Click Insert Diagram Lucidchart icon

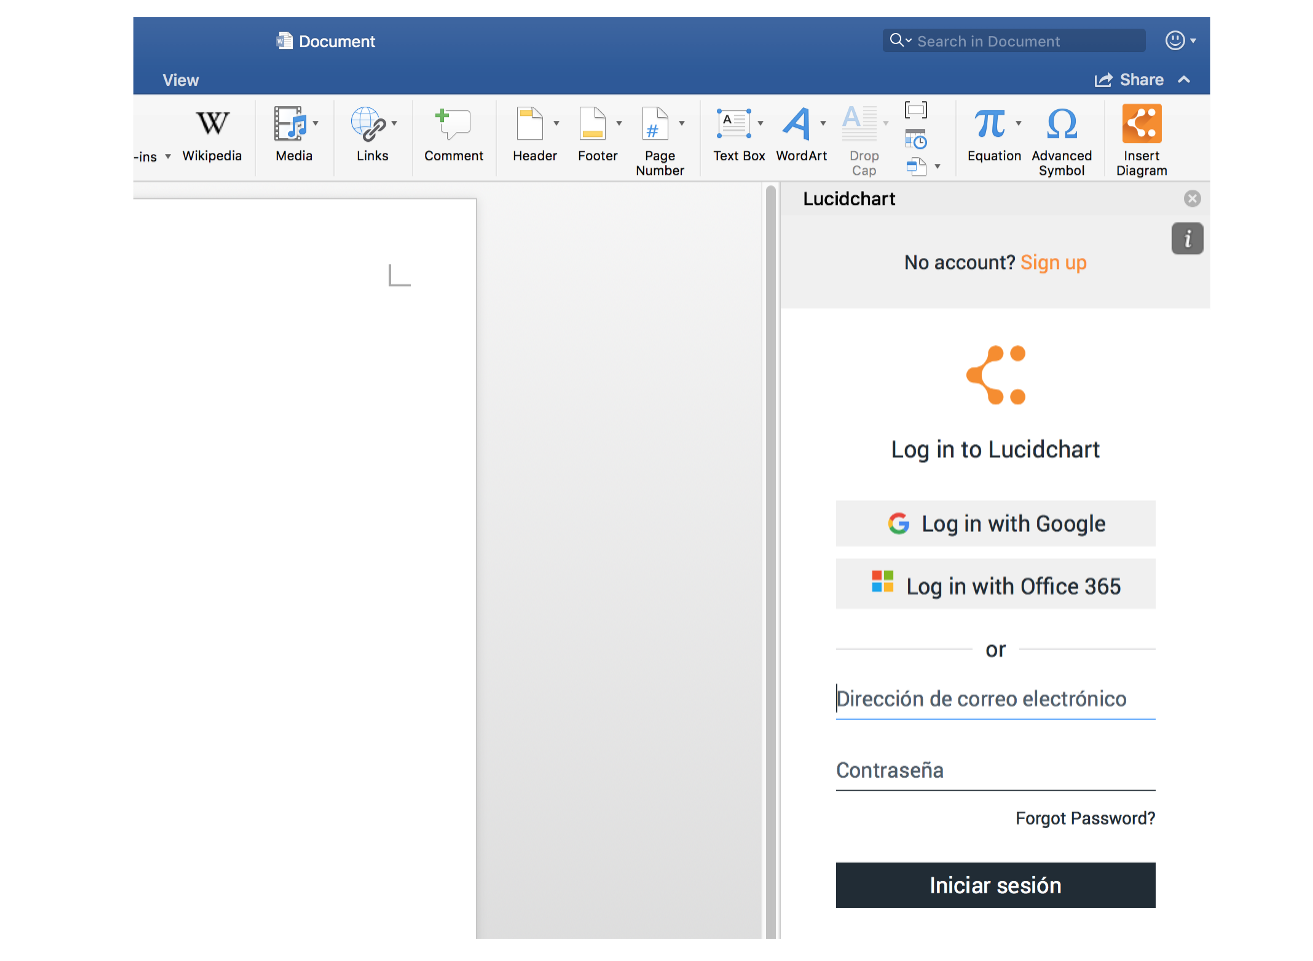tap(1142, 124)
